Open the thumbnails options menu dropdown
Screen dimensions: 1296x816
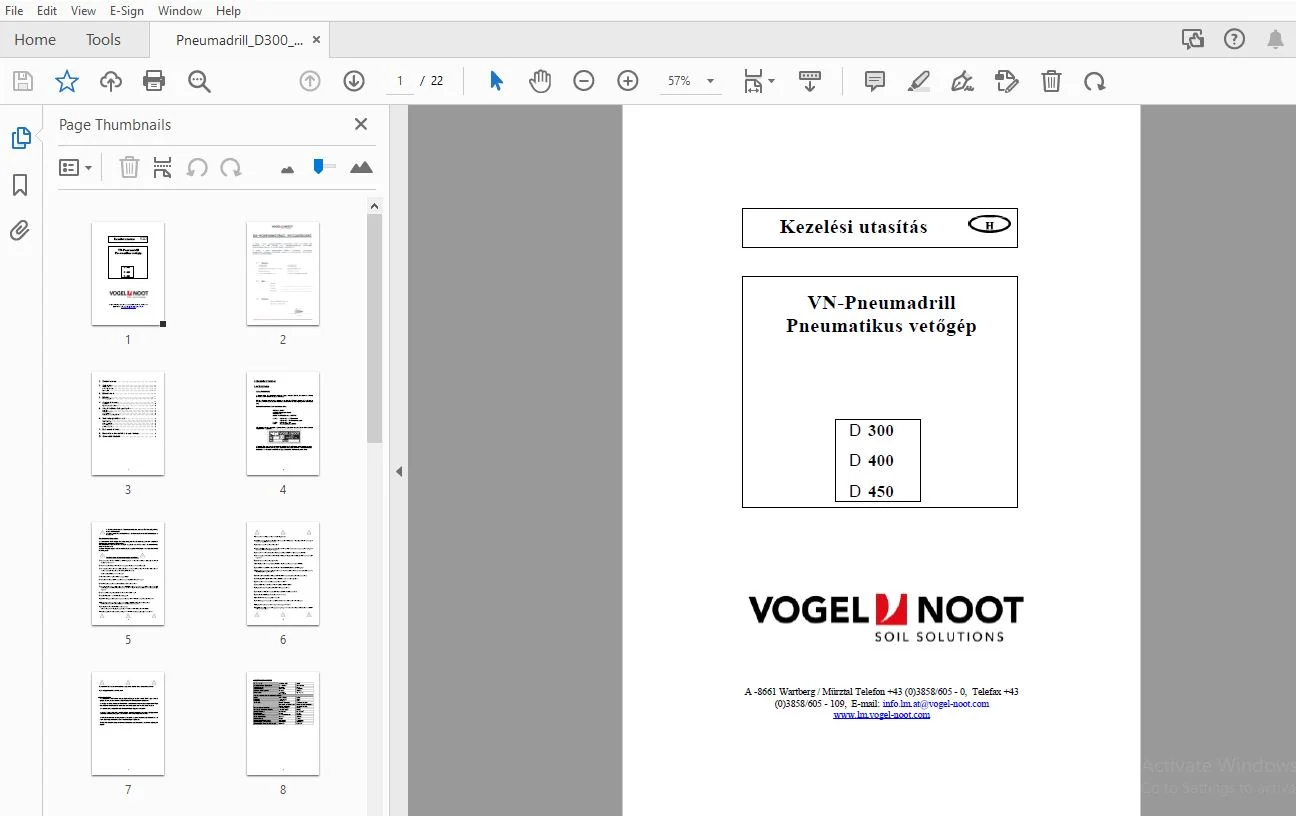click(x=76, y=167)
